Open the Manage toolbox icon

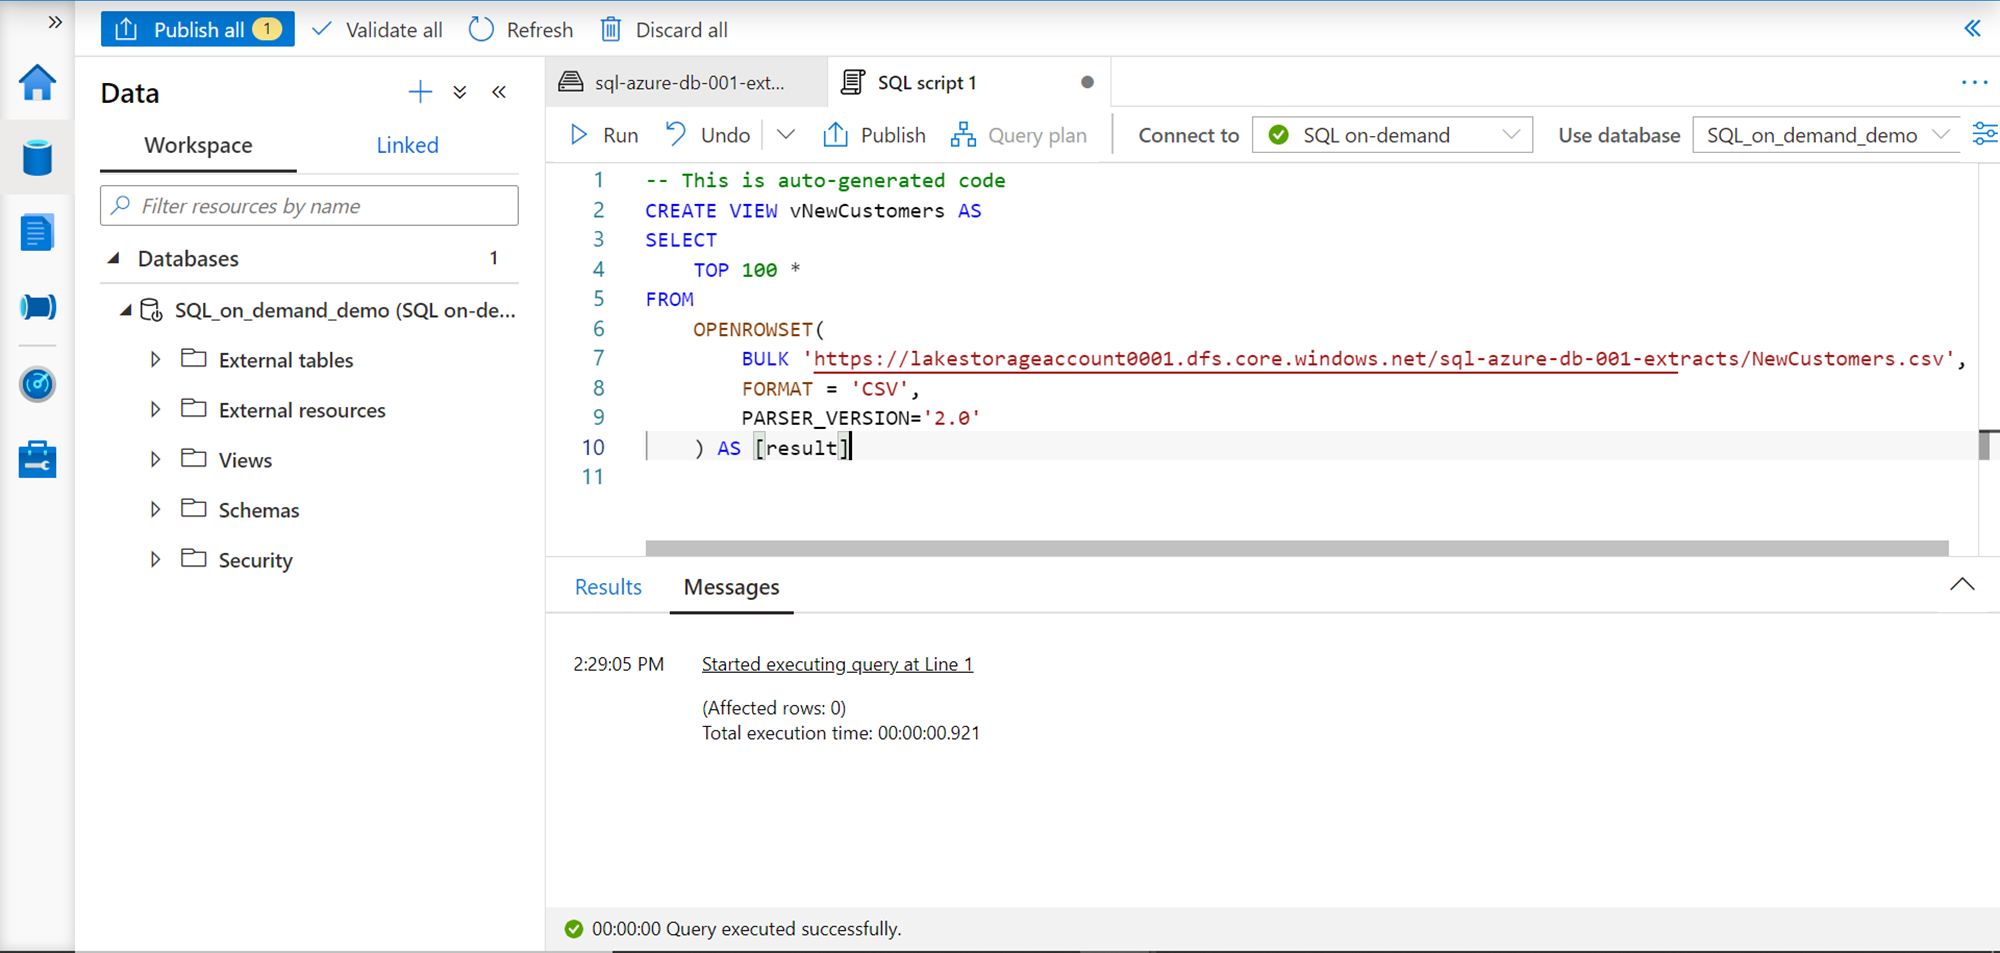tap(37, 460)
